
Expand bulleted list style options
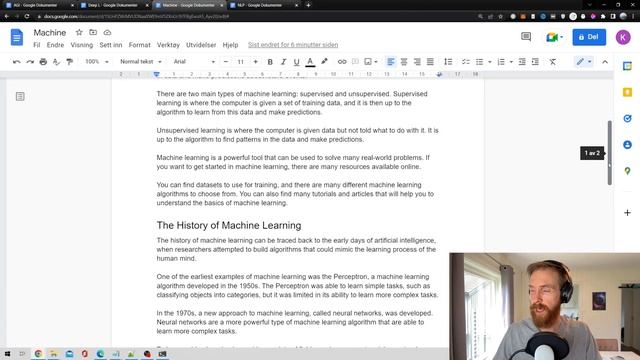489,62
